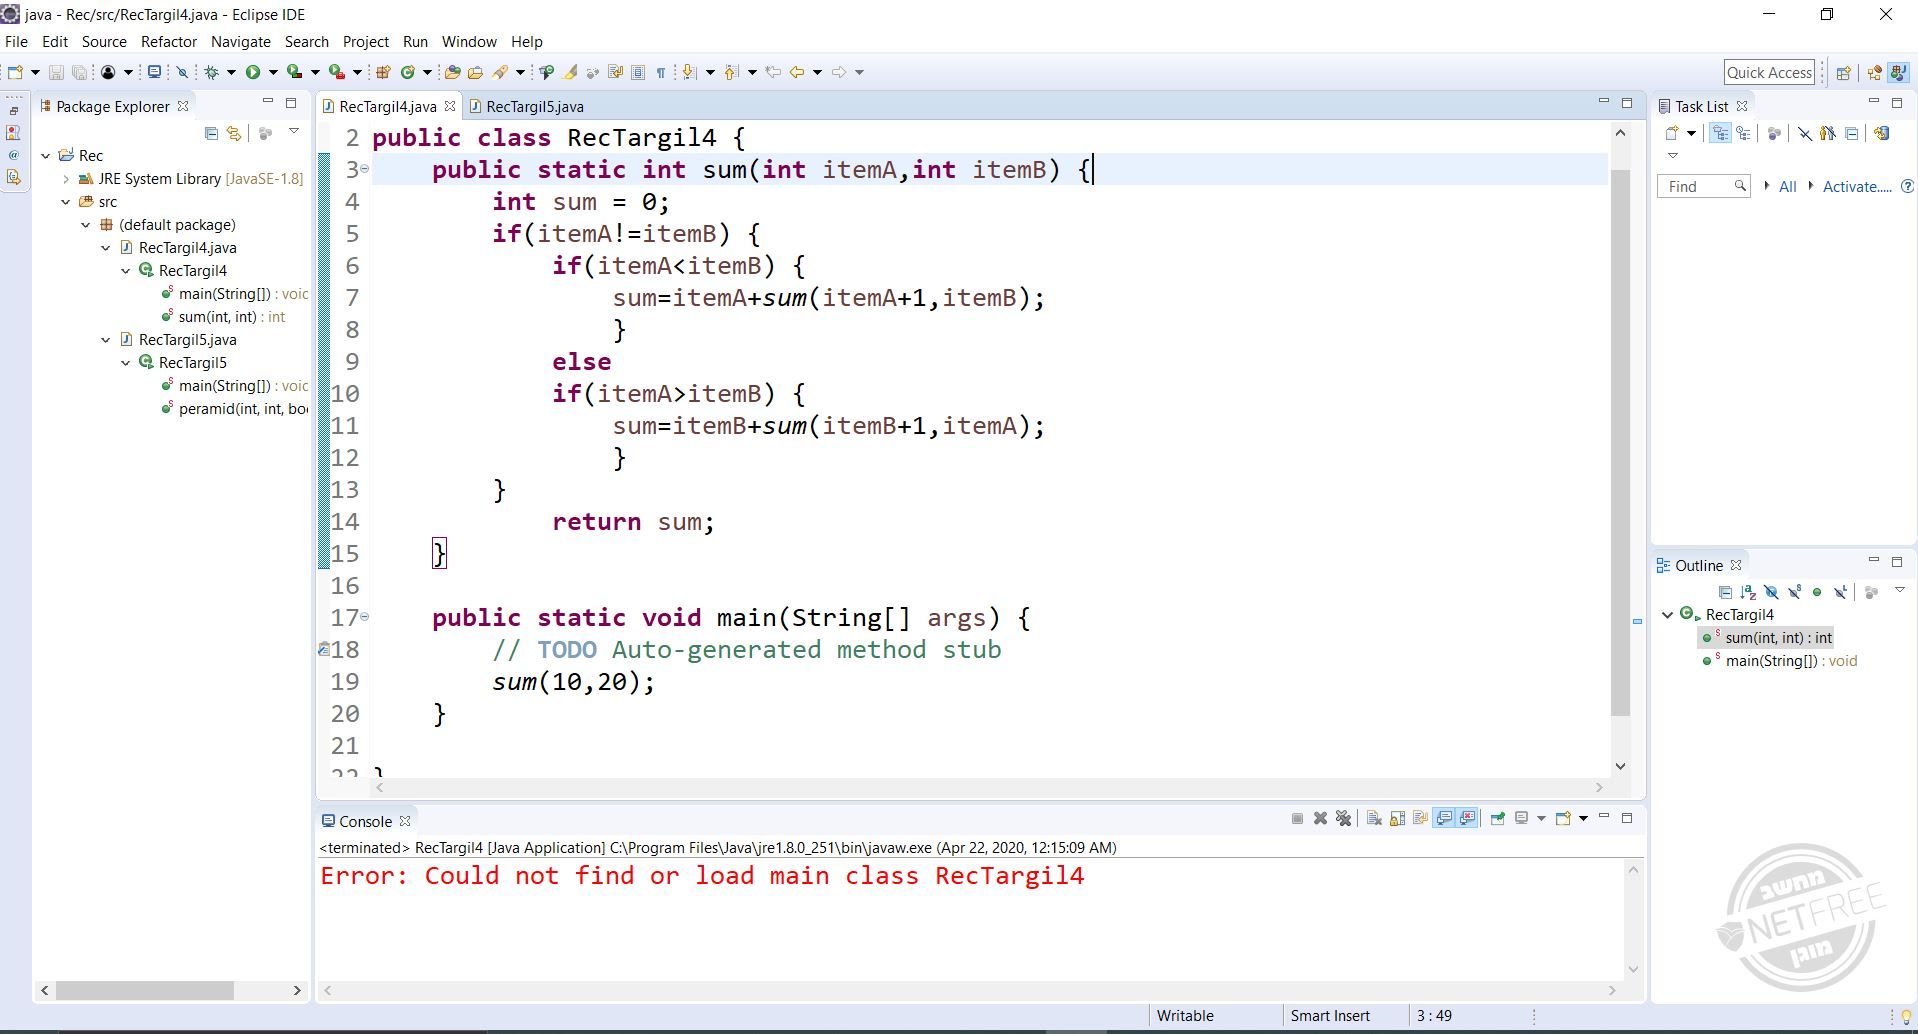The height and width of the screenshot is (1034, 1918).
Task: Expand the JRE System Library node
Action: point(66,179)
